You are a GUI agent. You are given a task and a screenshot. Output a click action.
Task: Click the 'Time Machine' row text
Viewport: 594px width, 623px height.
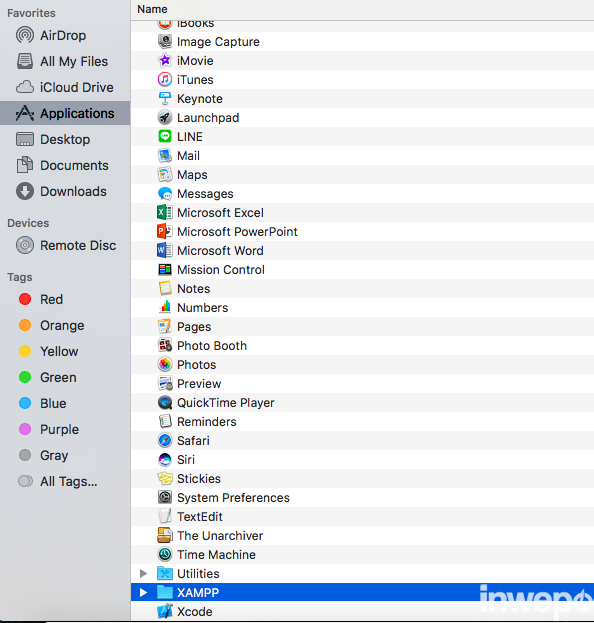point(216,554)
